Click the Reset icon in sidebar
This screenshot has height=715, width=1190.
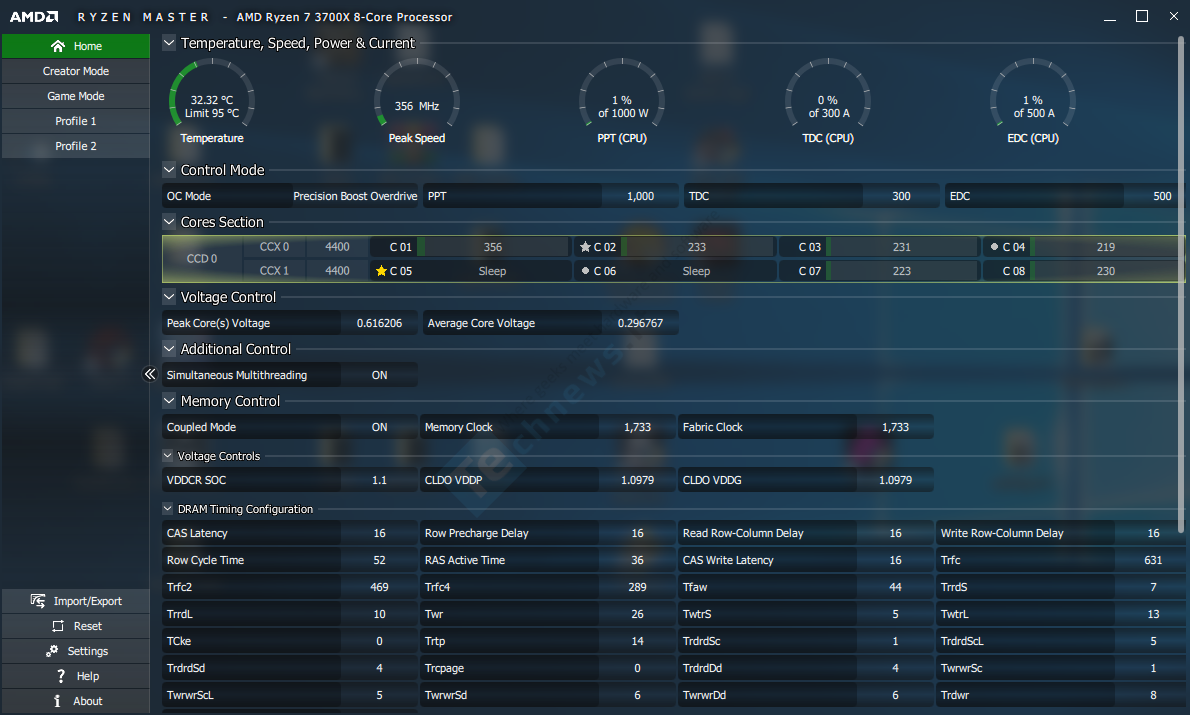click(58, 626)
